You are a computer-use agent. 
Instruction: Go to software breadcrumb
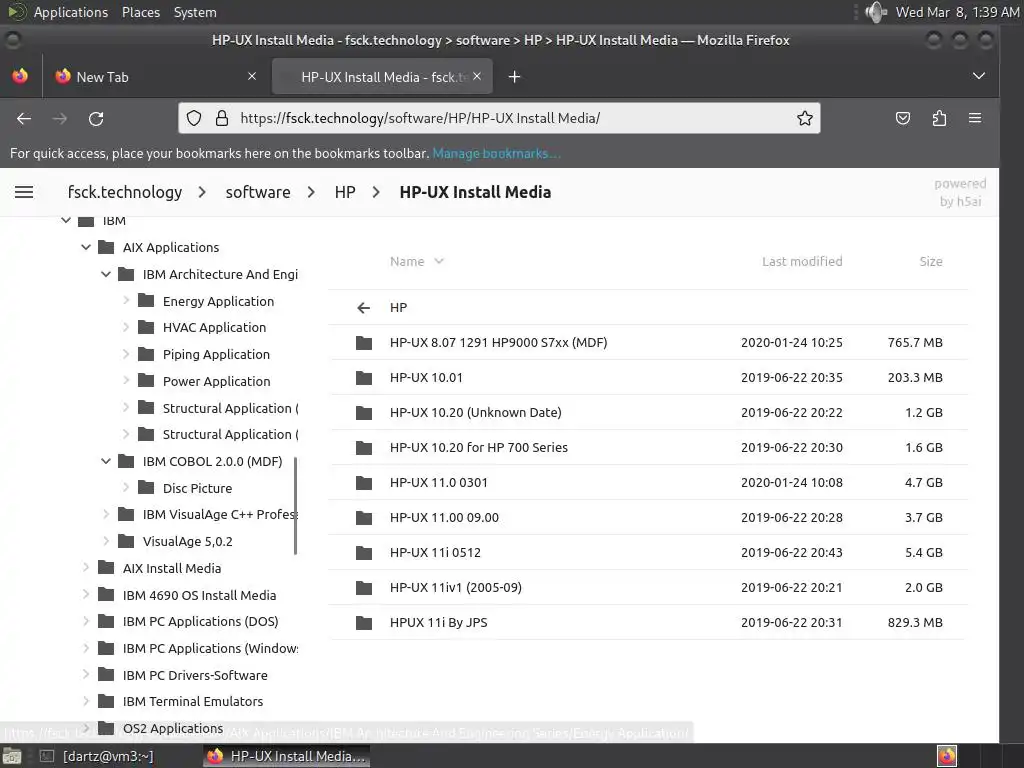tap(258, 192)
